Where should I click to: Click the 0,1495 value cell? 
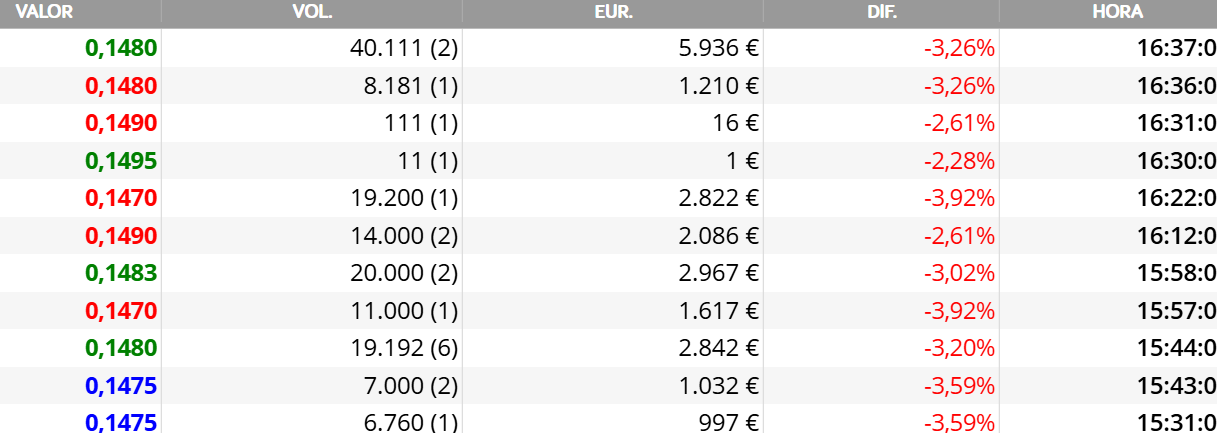122,161
